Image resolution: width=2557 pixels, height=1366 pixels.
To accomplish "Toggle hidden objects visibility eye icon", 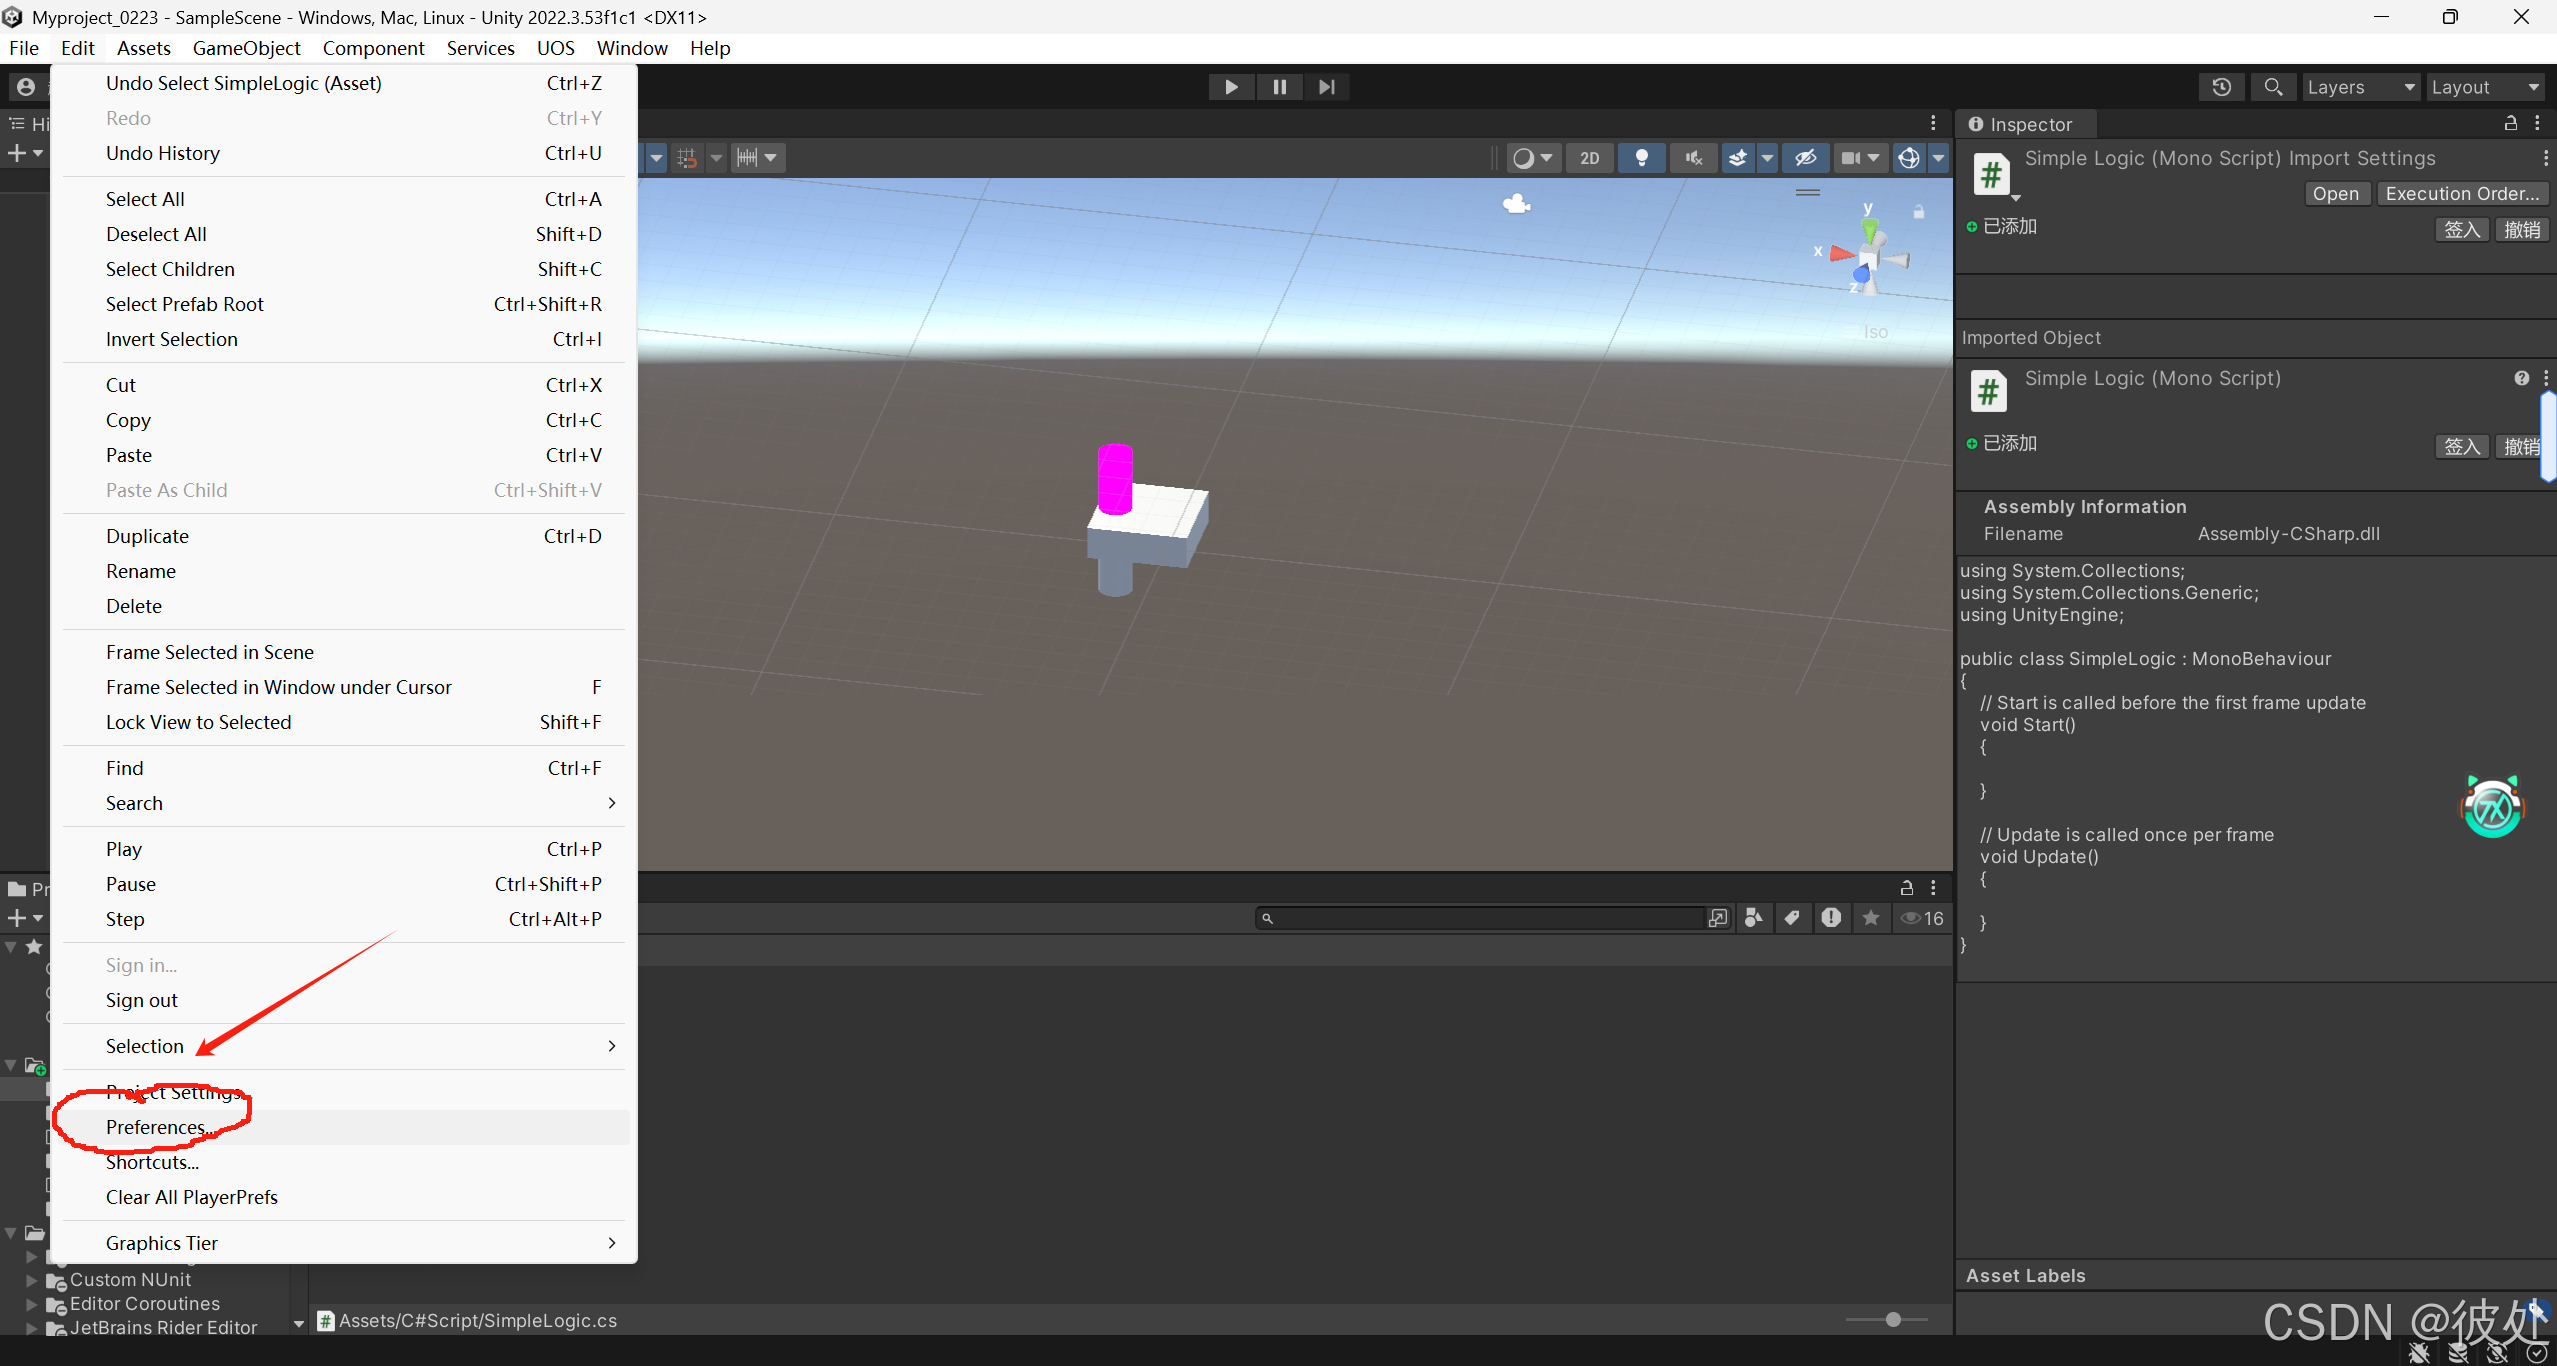I will pos(1805,158).
